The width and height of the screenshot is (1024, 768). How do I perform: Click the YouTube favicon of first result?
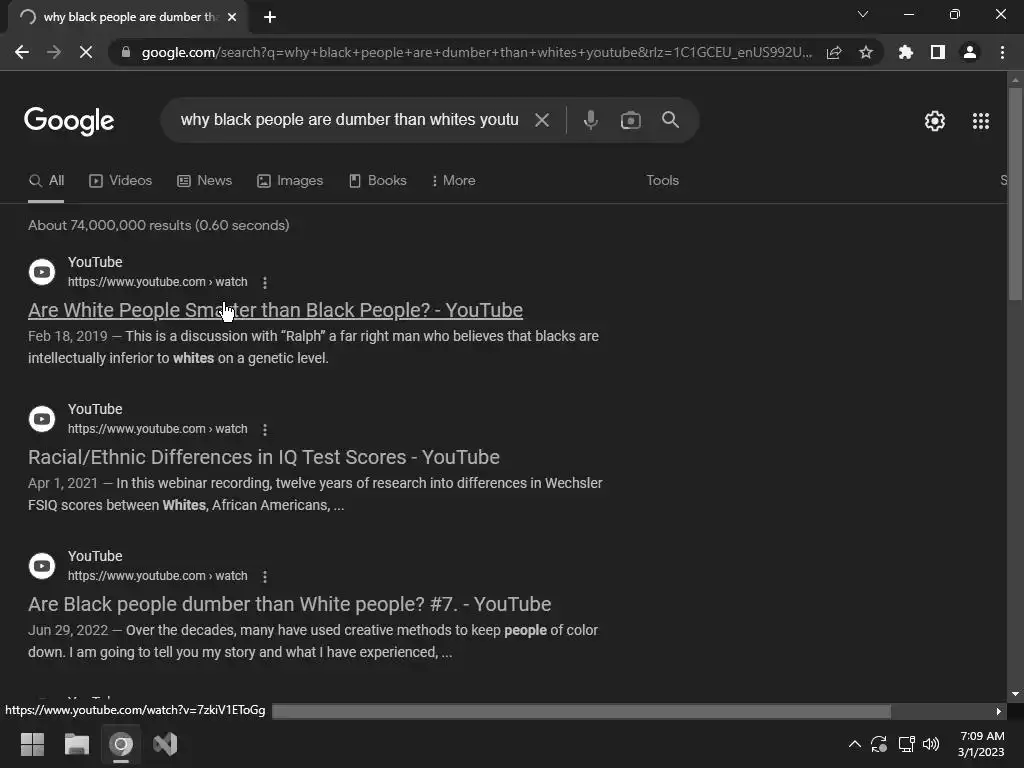click(42, 272)
